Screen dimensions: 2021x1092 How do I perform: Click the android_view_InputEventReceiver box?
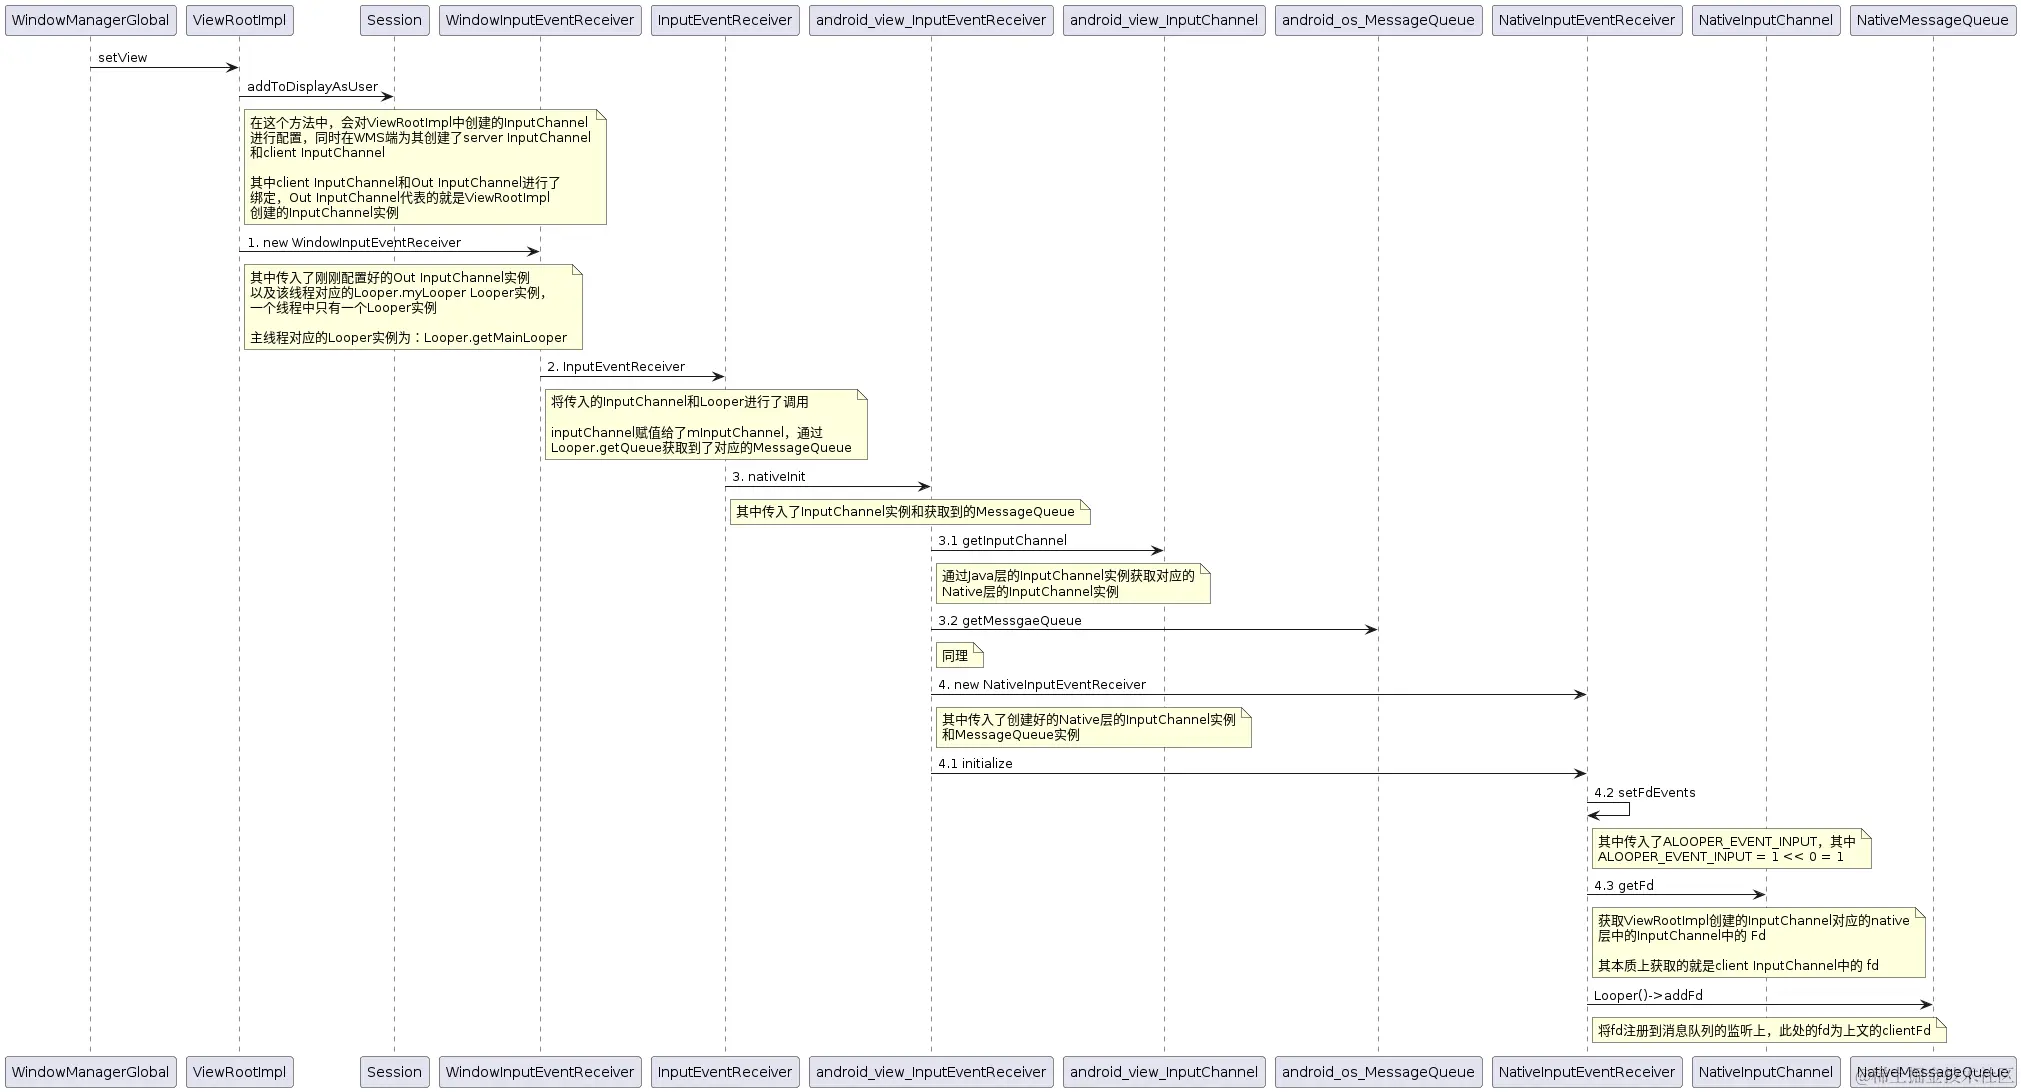click(930, 19)
